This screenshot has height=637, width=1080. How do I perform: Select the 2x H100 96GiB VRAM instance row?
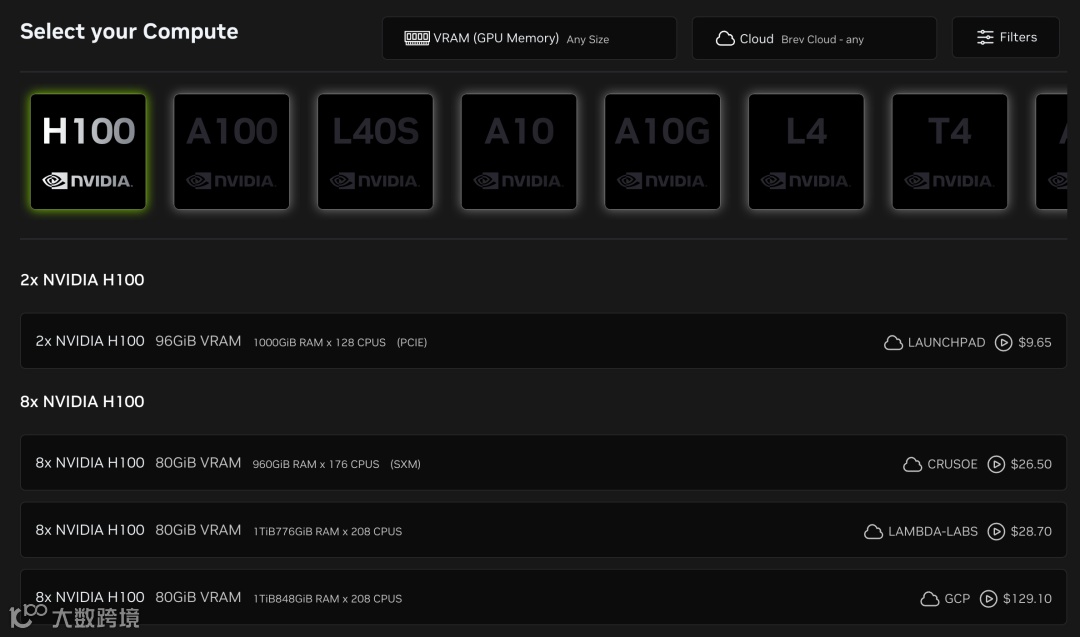[543, 341]
